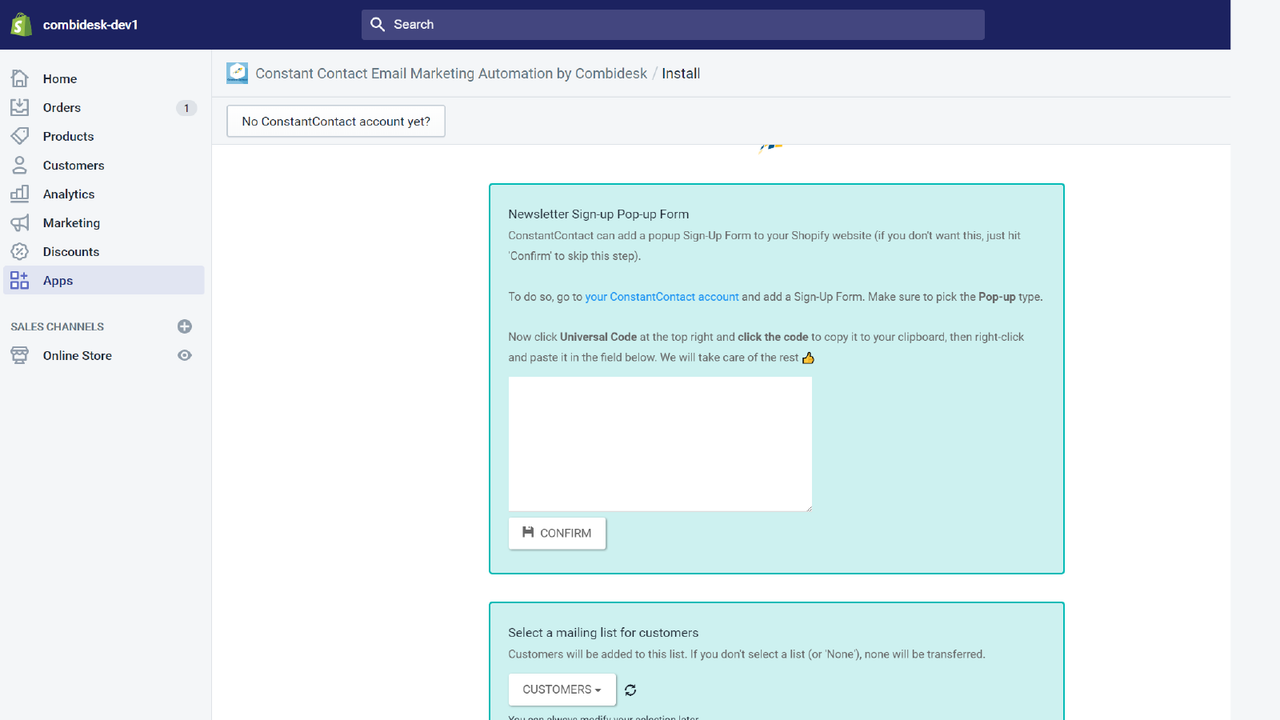Screen dimensions: 1280x720
Task: Click the CONFIRM button
Action: [x=557, y=533]
